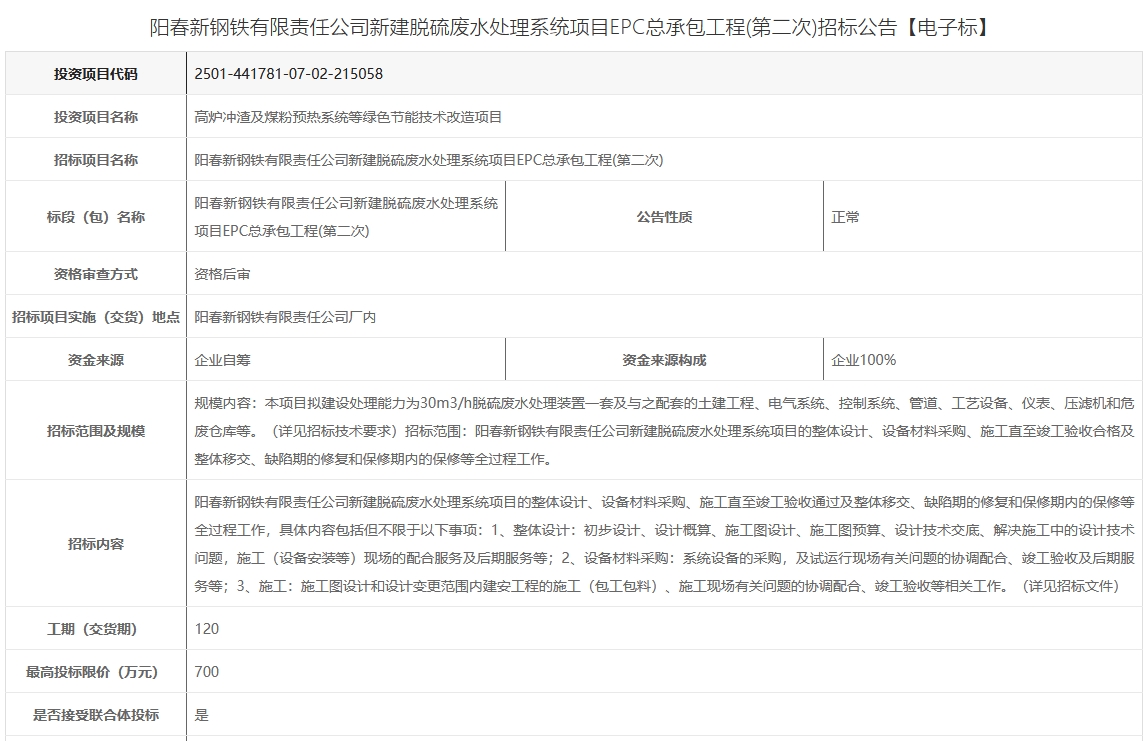Screen dimensions: 1148x741
Task: Click the paragraph starting 规模内容：本项目拟建设
Action: [x=664, y=431]
